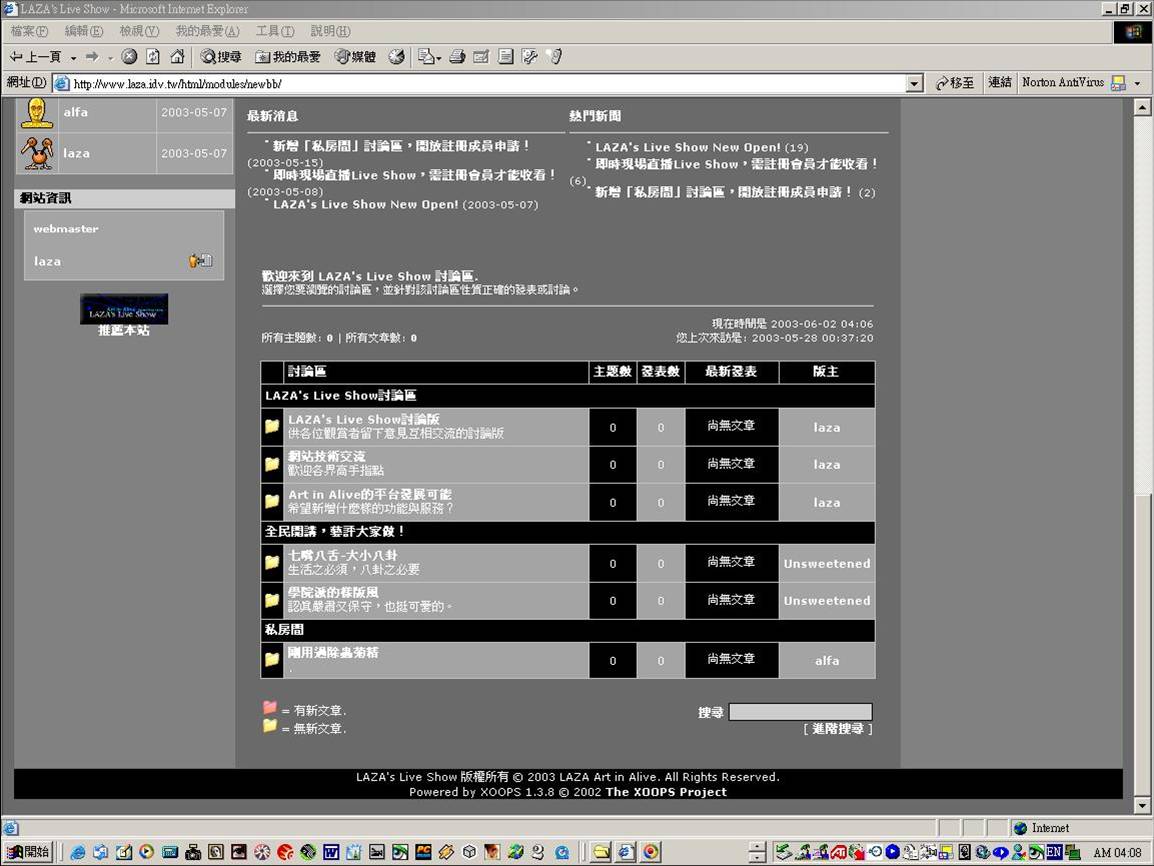Open the 搜尋 search toolbar button
The height and width of the screenshot is (866, 1154).
pos(221,57)
